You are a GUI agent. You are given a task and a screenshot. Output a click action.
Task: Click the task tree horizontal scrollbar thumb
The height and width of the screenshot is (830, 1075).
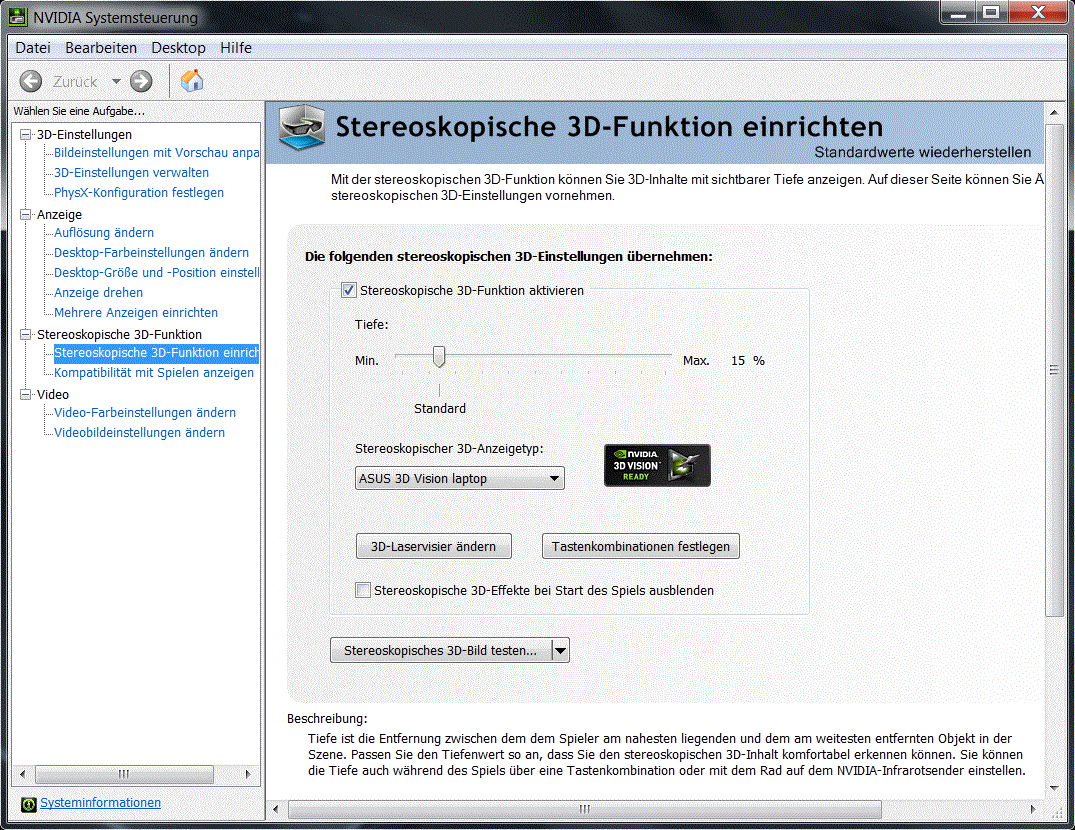pyautogui.click(x=124, y=774)
